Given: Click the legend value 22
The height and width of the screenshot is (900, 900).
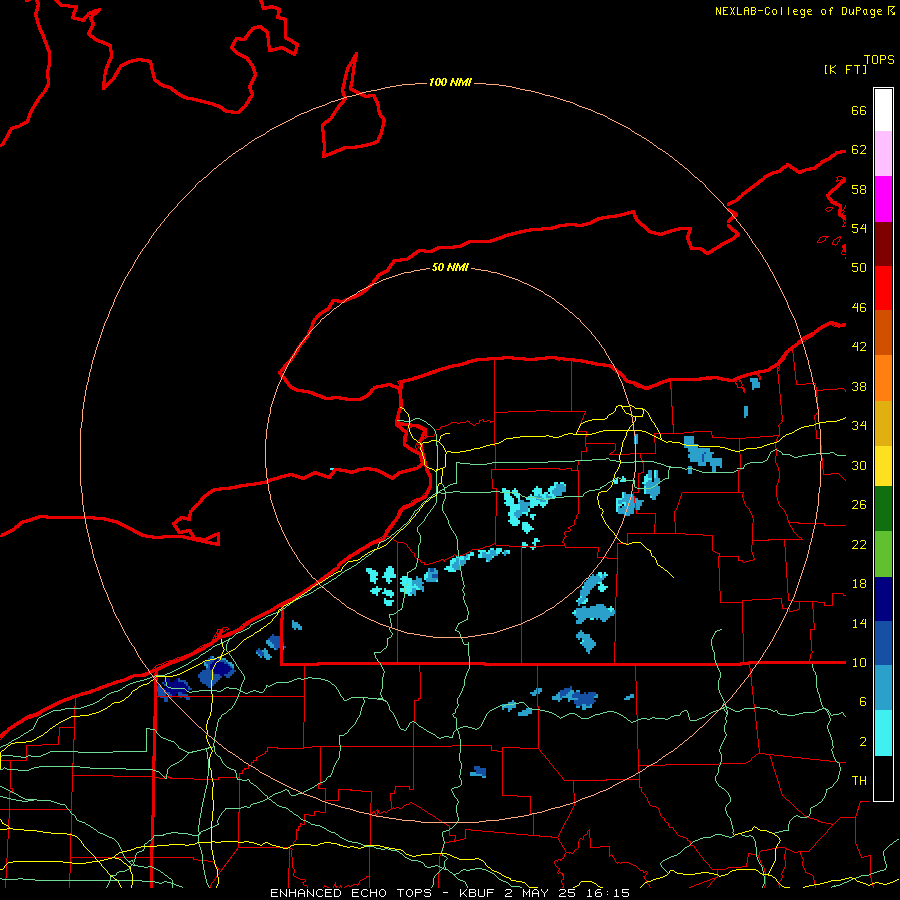Looking at the screenshot, I should coord(859,545).
